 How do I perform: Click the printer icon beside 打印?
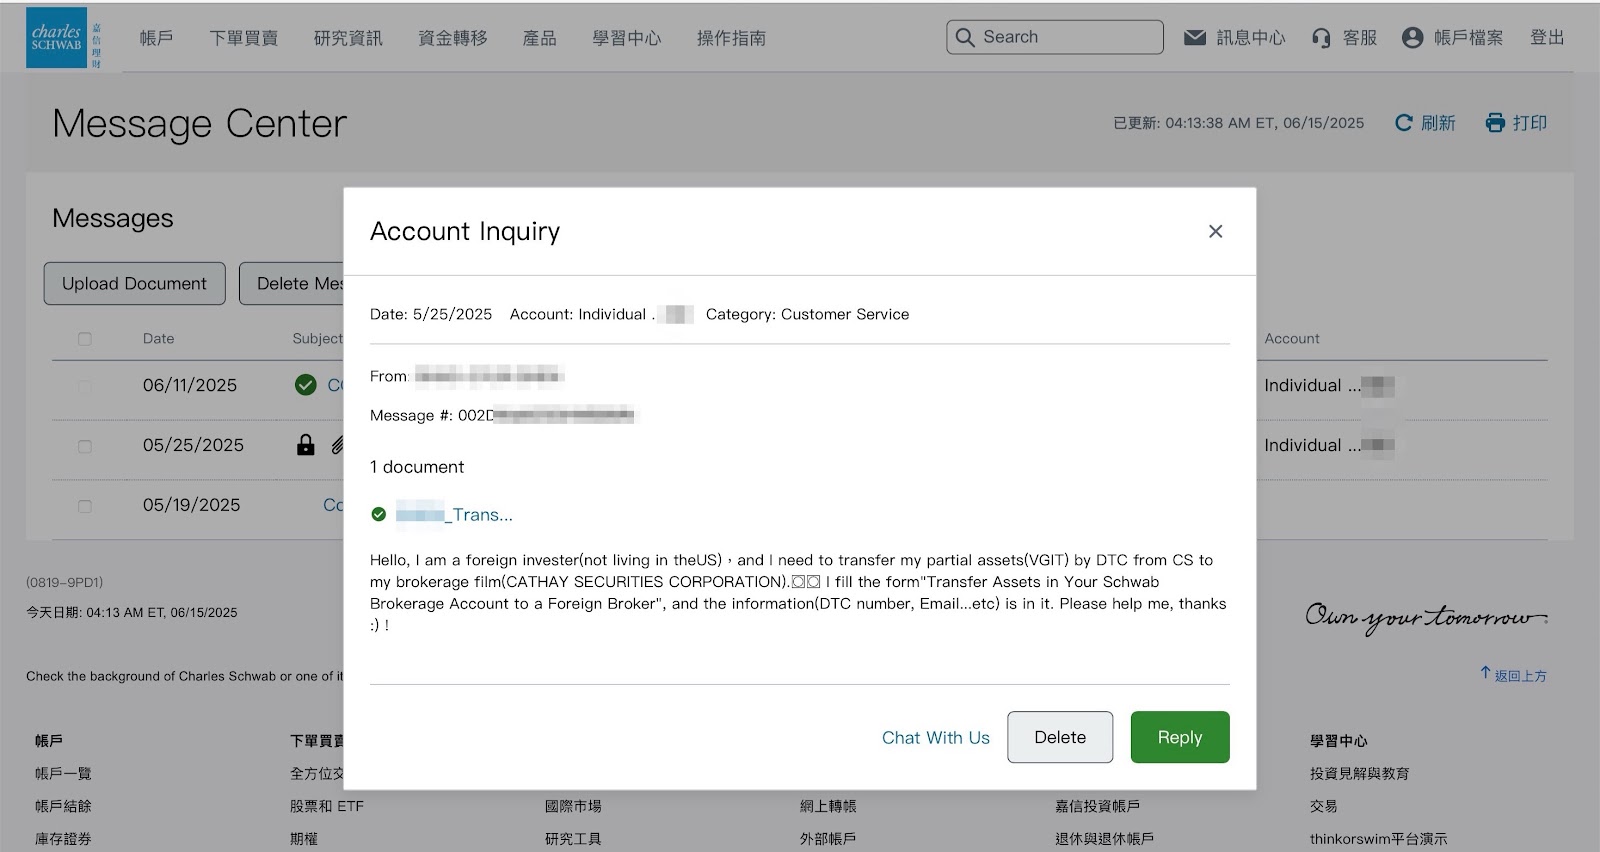coord(1495,123)
